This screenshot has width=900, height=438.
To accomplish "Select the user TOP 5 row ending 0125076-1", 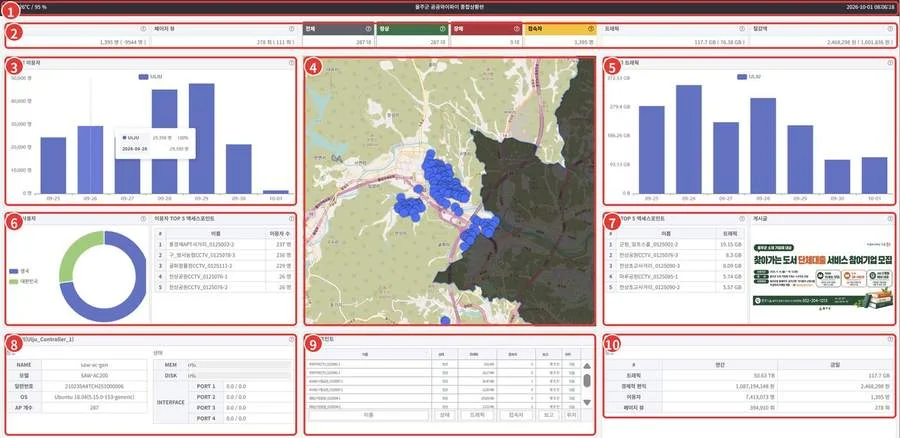I will coord(223,276).
